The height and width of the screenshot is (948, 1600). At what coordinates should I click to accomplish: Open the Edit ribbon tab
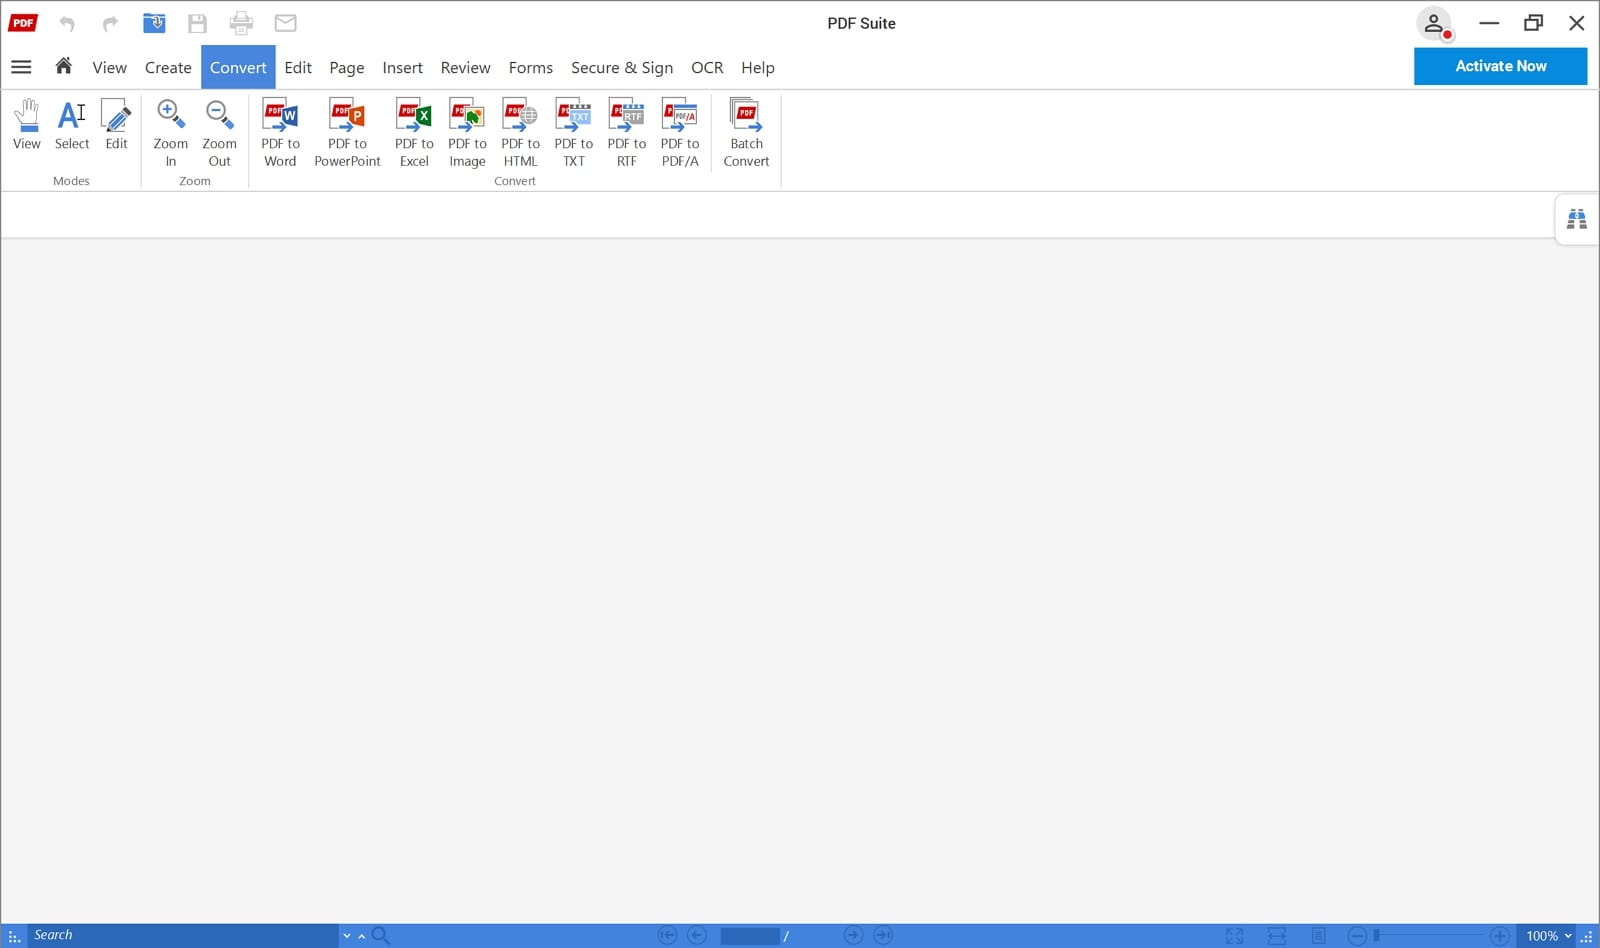298,67
